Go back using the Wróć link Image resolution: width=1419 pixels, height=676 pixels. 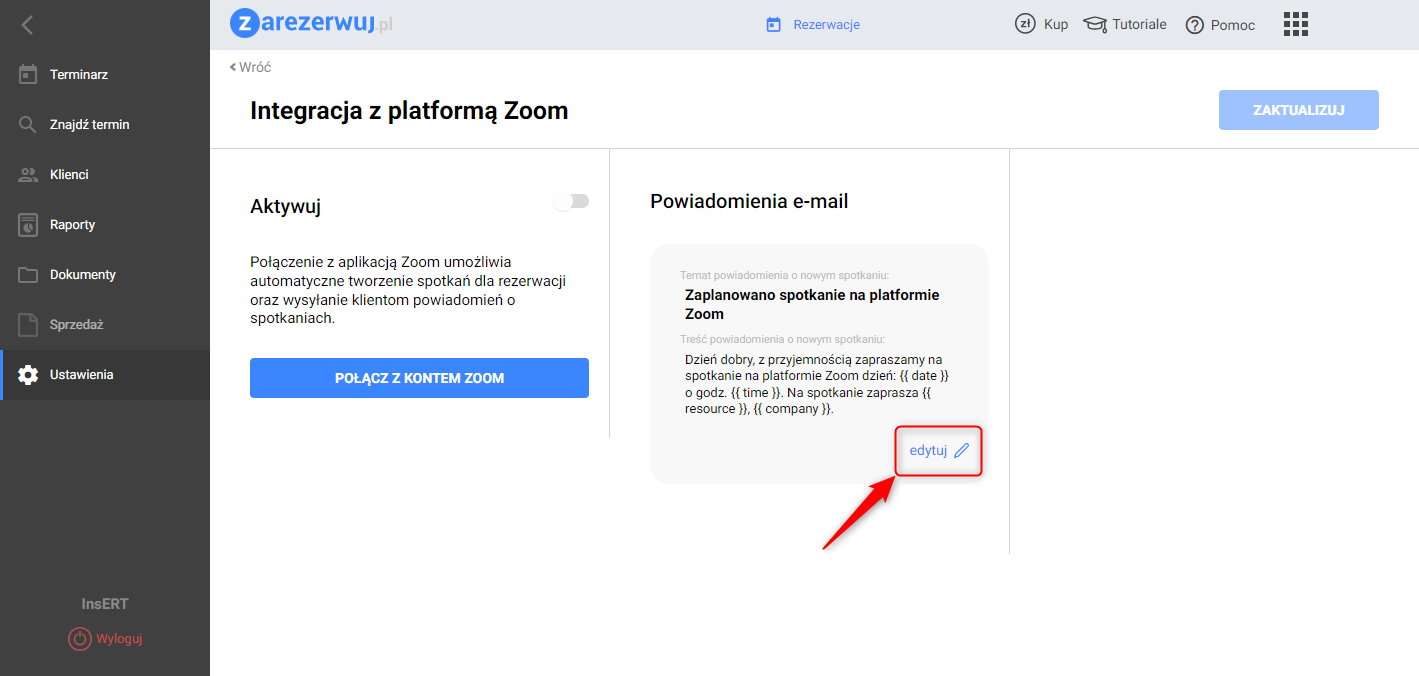tap(250, 67)
